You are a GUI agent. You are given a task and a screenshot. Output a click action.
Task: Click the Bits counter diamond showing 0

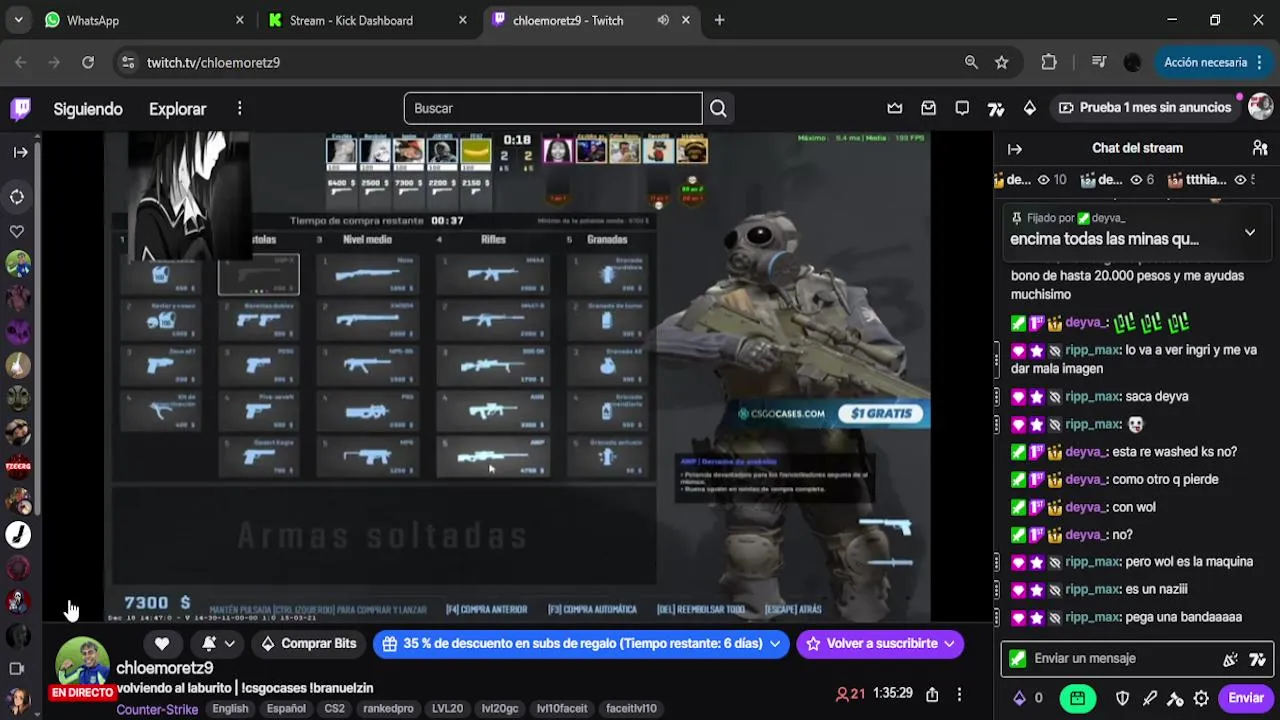coord(1028,698)
